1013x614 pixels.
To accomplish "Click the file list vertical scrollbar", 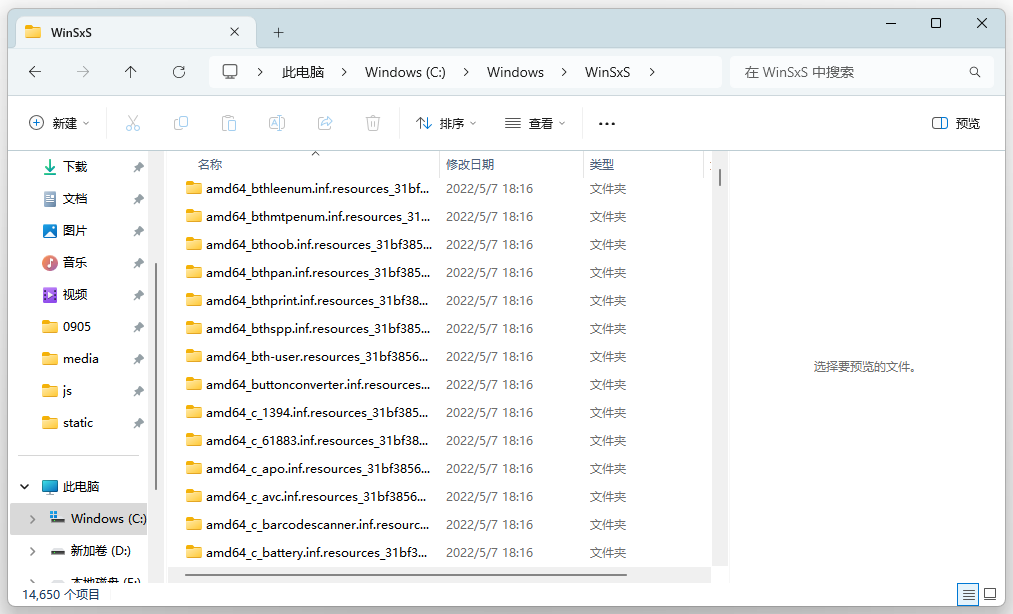I will (720, 178).
